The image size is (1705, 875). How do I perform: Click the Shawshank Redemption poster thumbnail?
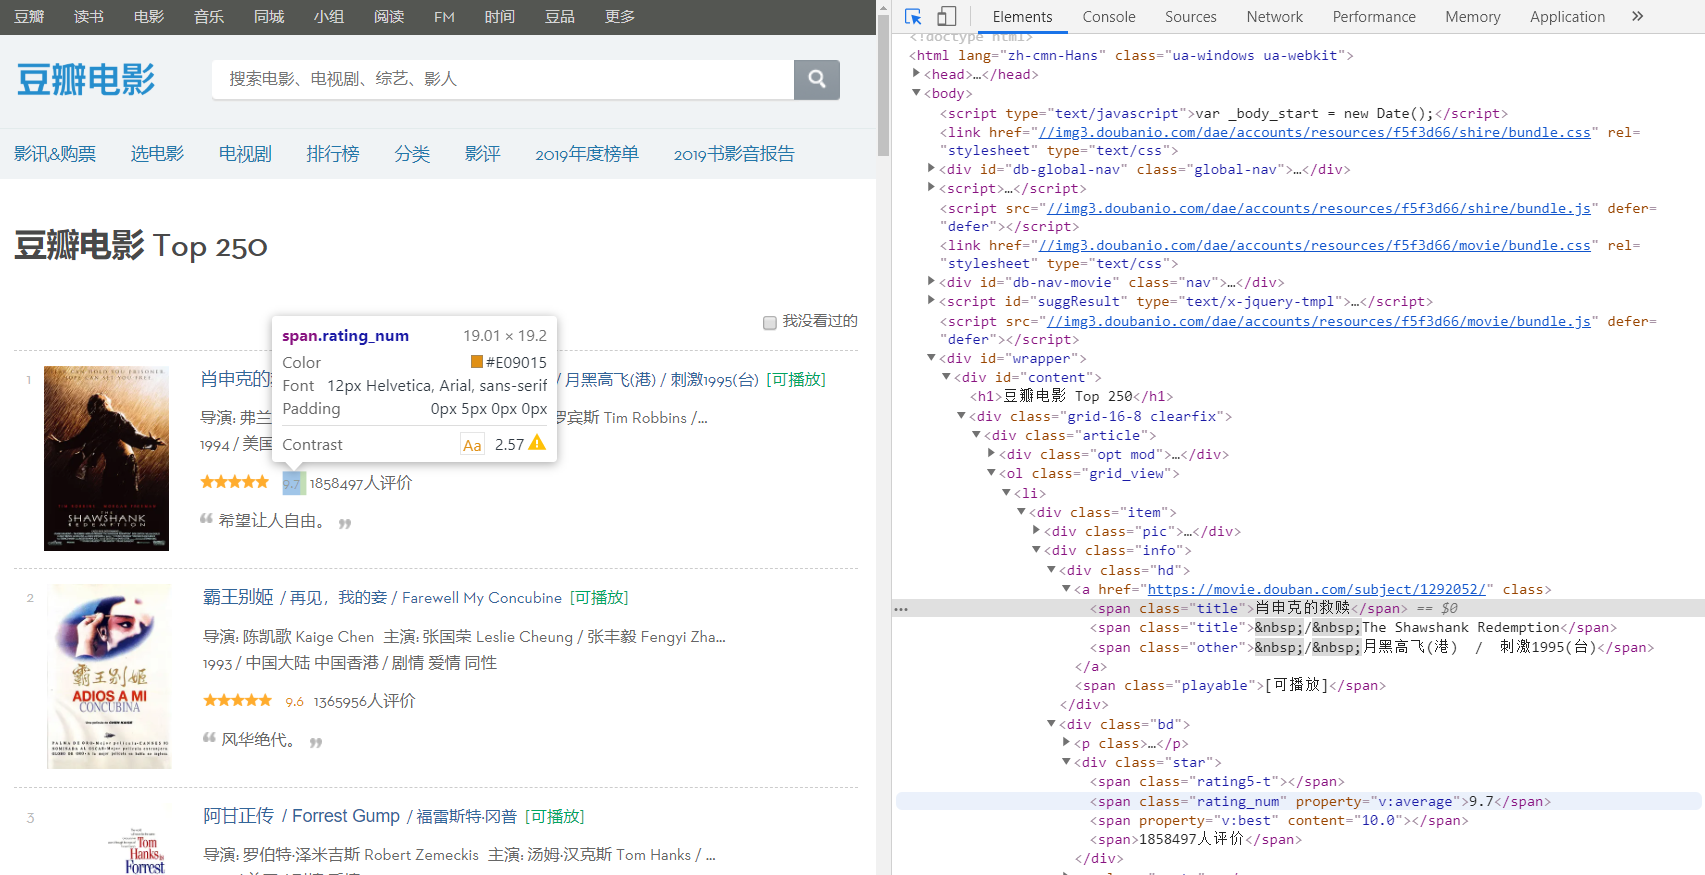106,458
